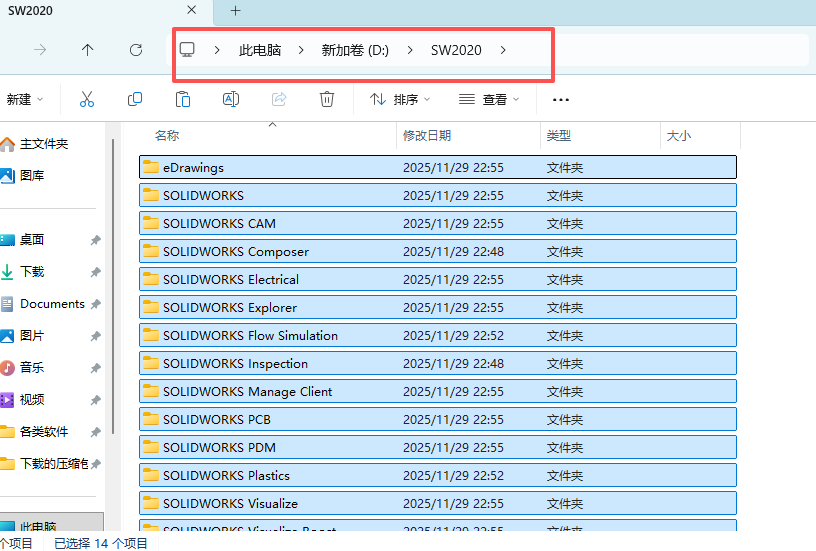The image size is (816, 551).
Task: Open 下载 in sidebar
Action: [x=32, y=272]
